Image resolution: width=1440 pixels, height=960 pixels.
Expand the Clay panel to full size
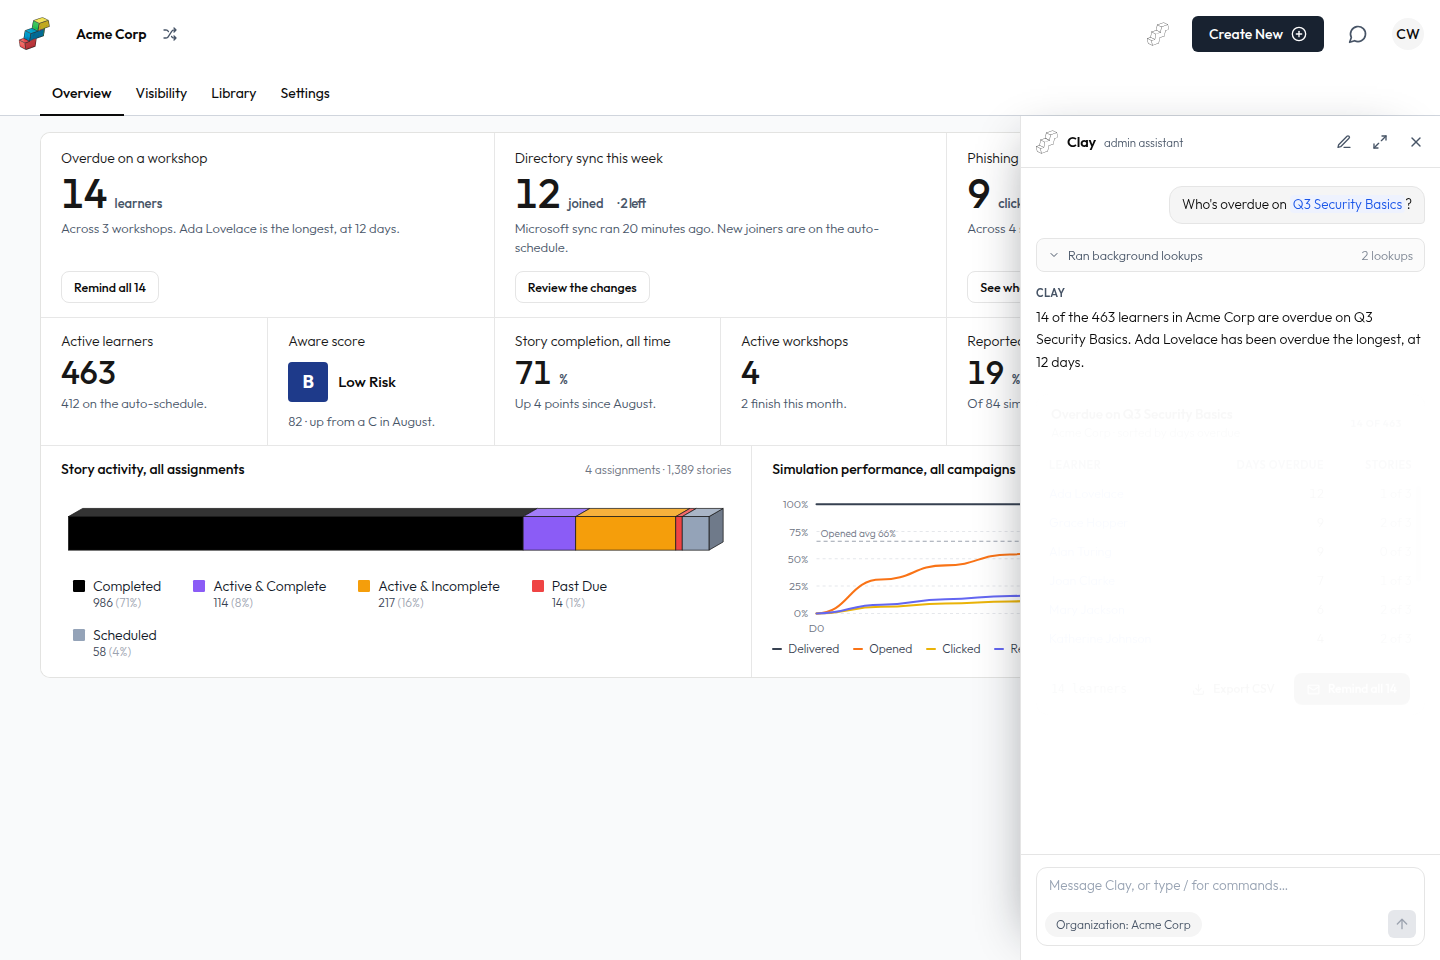pos(1380,142)
